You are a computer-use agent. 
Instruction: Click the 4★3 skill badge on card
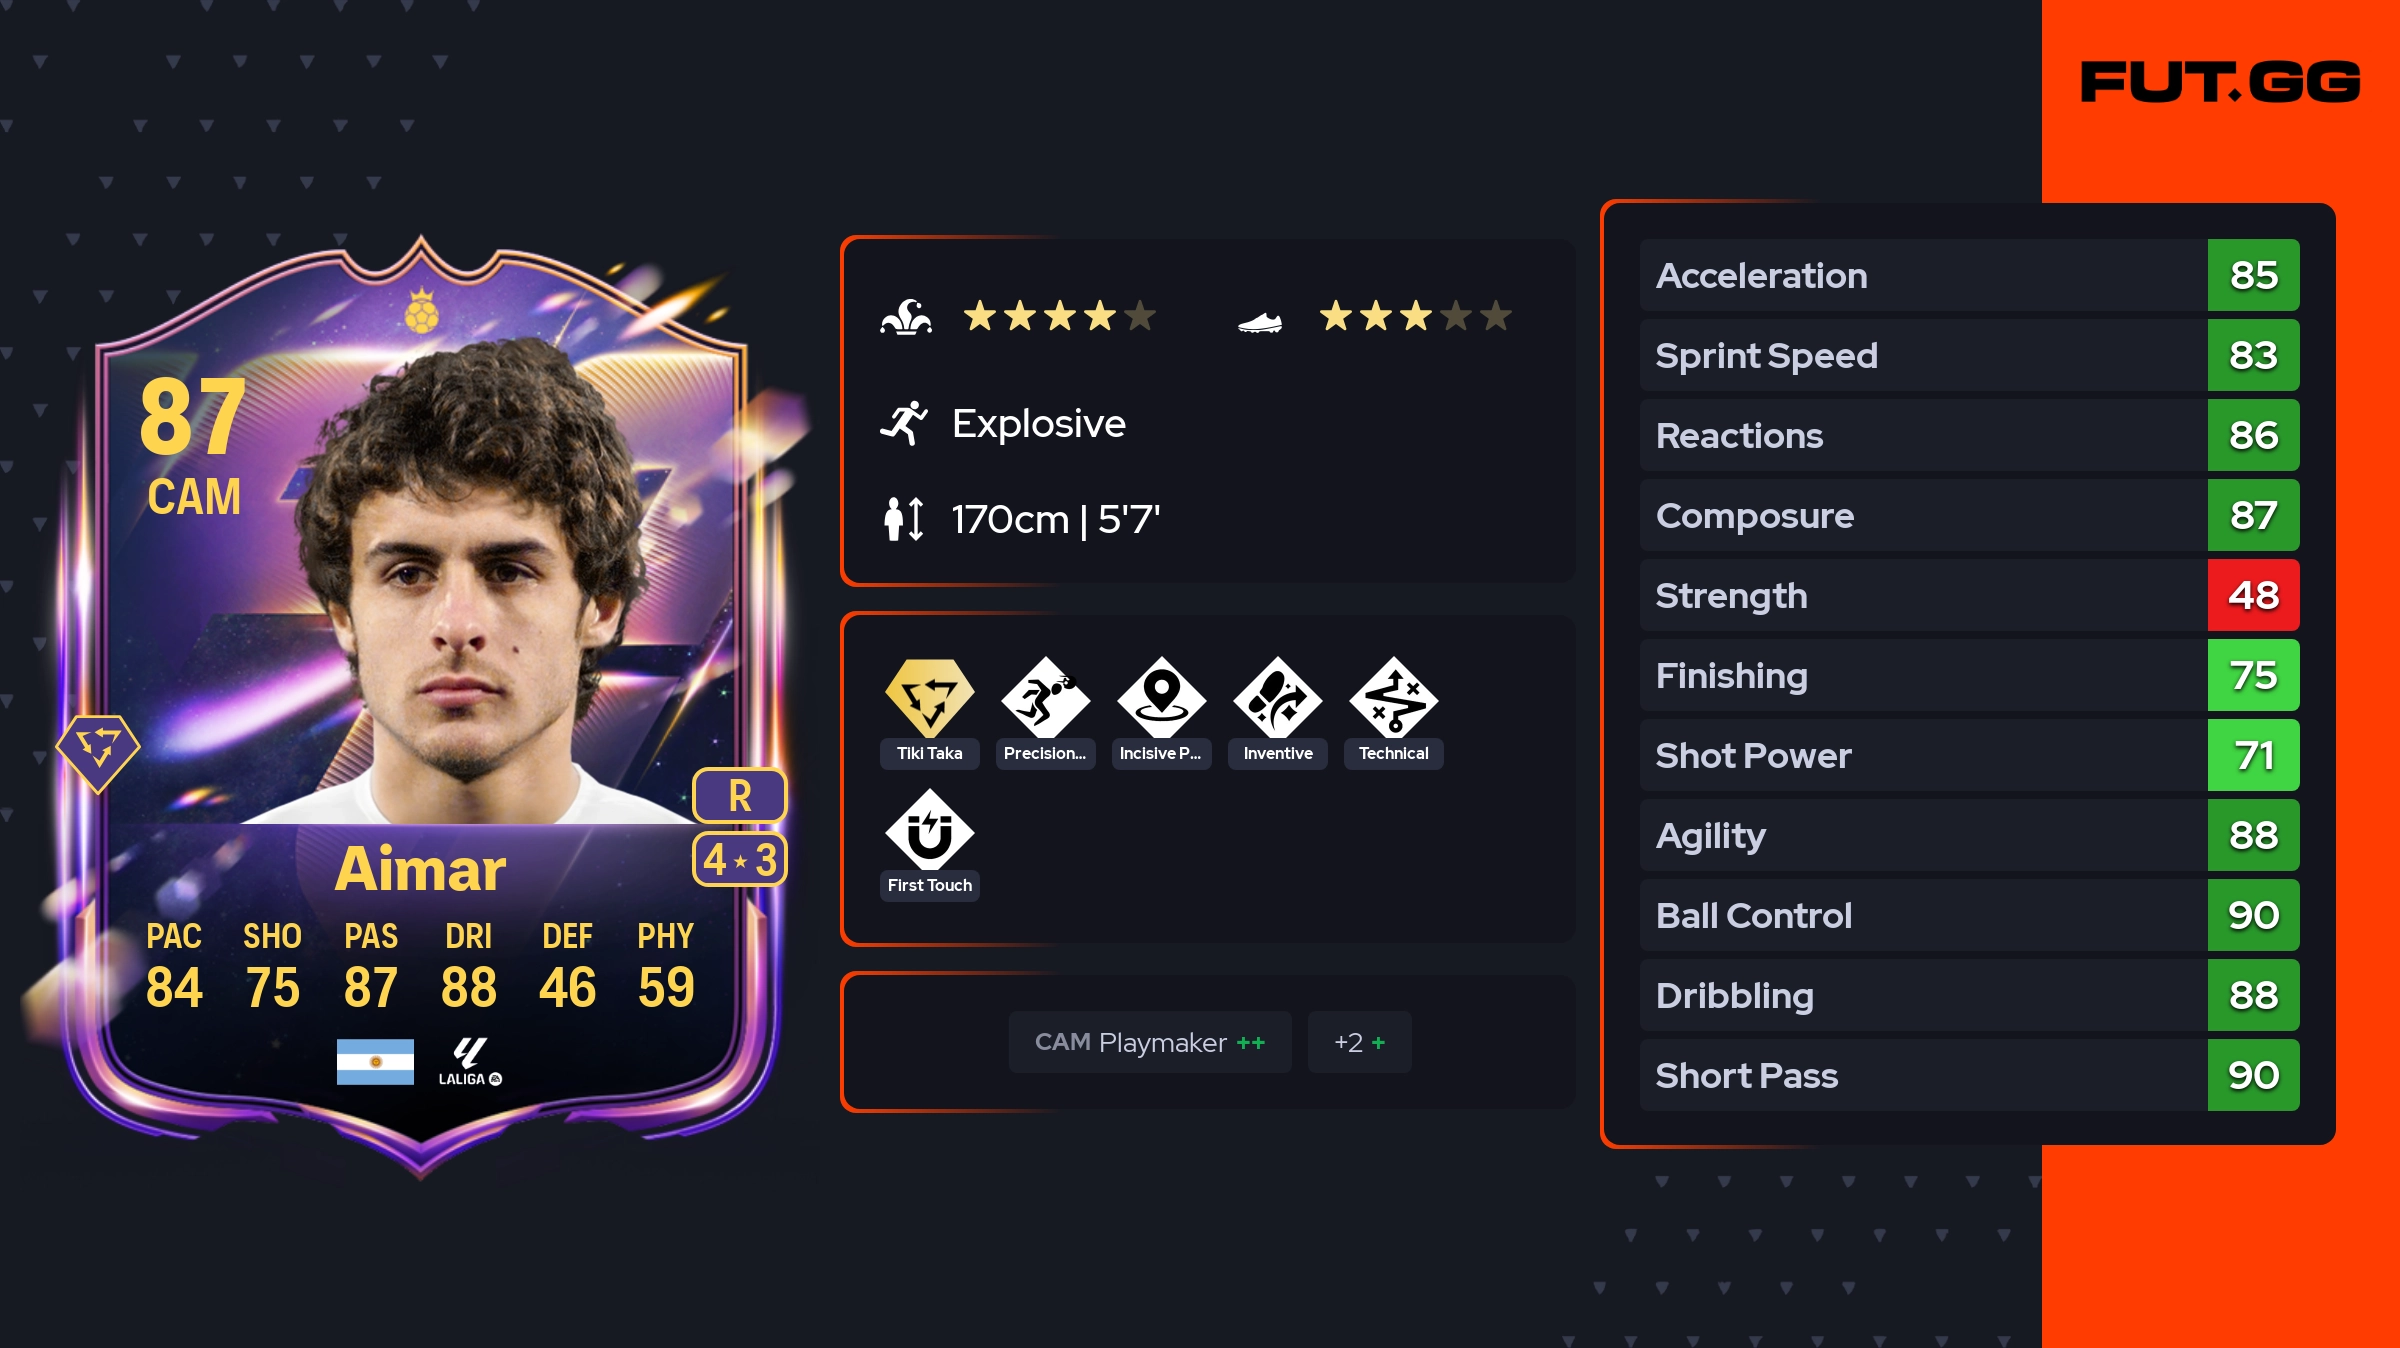tap(740, 859)
